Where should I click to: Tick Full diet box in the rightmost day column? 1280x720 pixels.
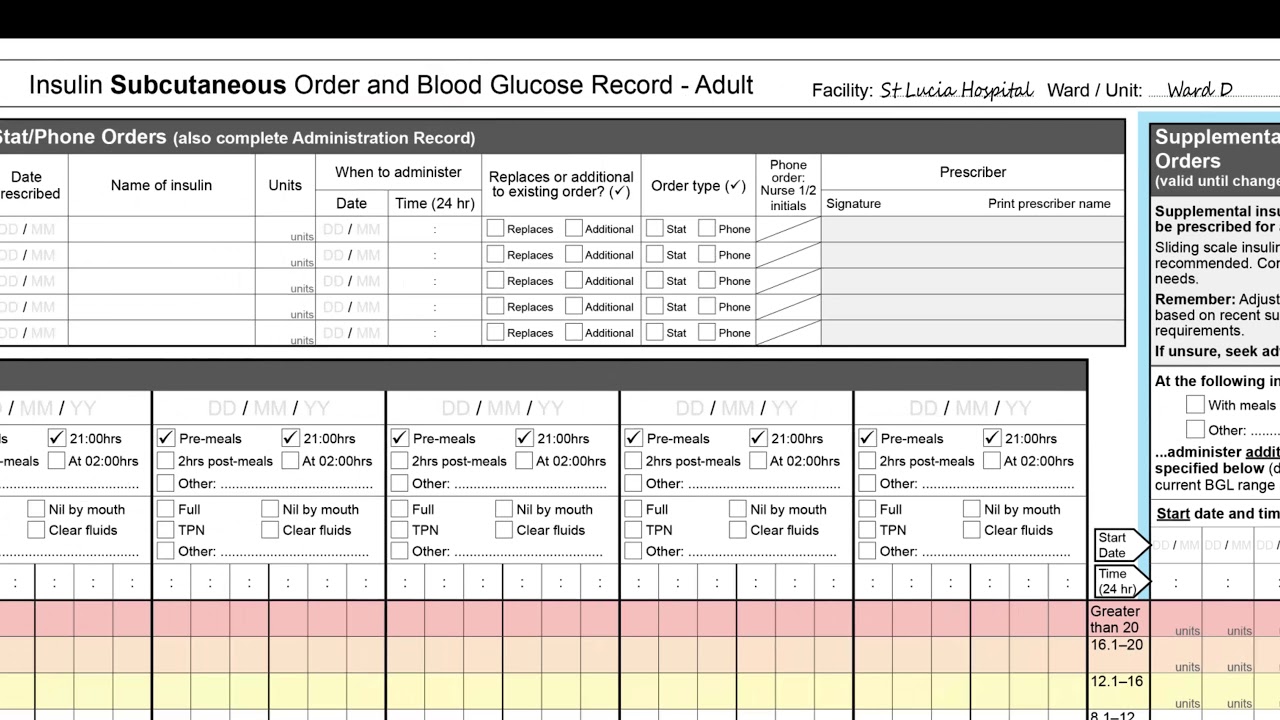click(x=868, y=509)
